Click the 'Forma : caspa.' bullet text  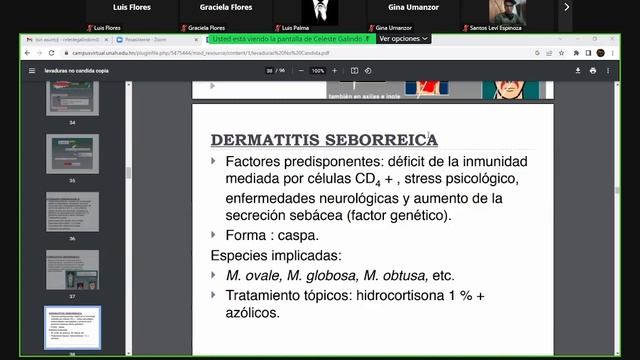272,236
